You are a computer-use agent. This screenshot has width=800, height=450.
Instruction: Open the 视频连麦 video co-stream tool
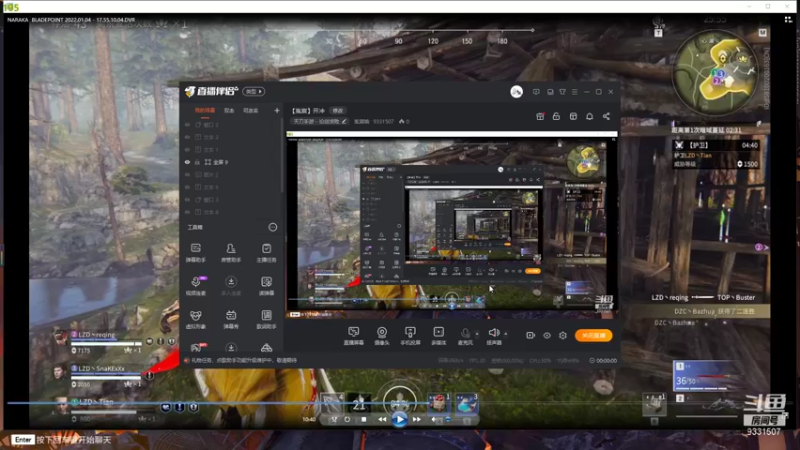(x=195, y=286)
